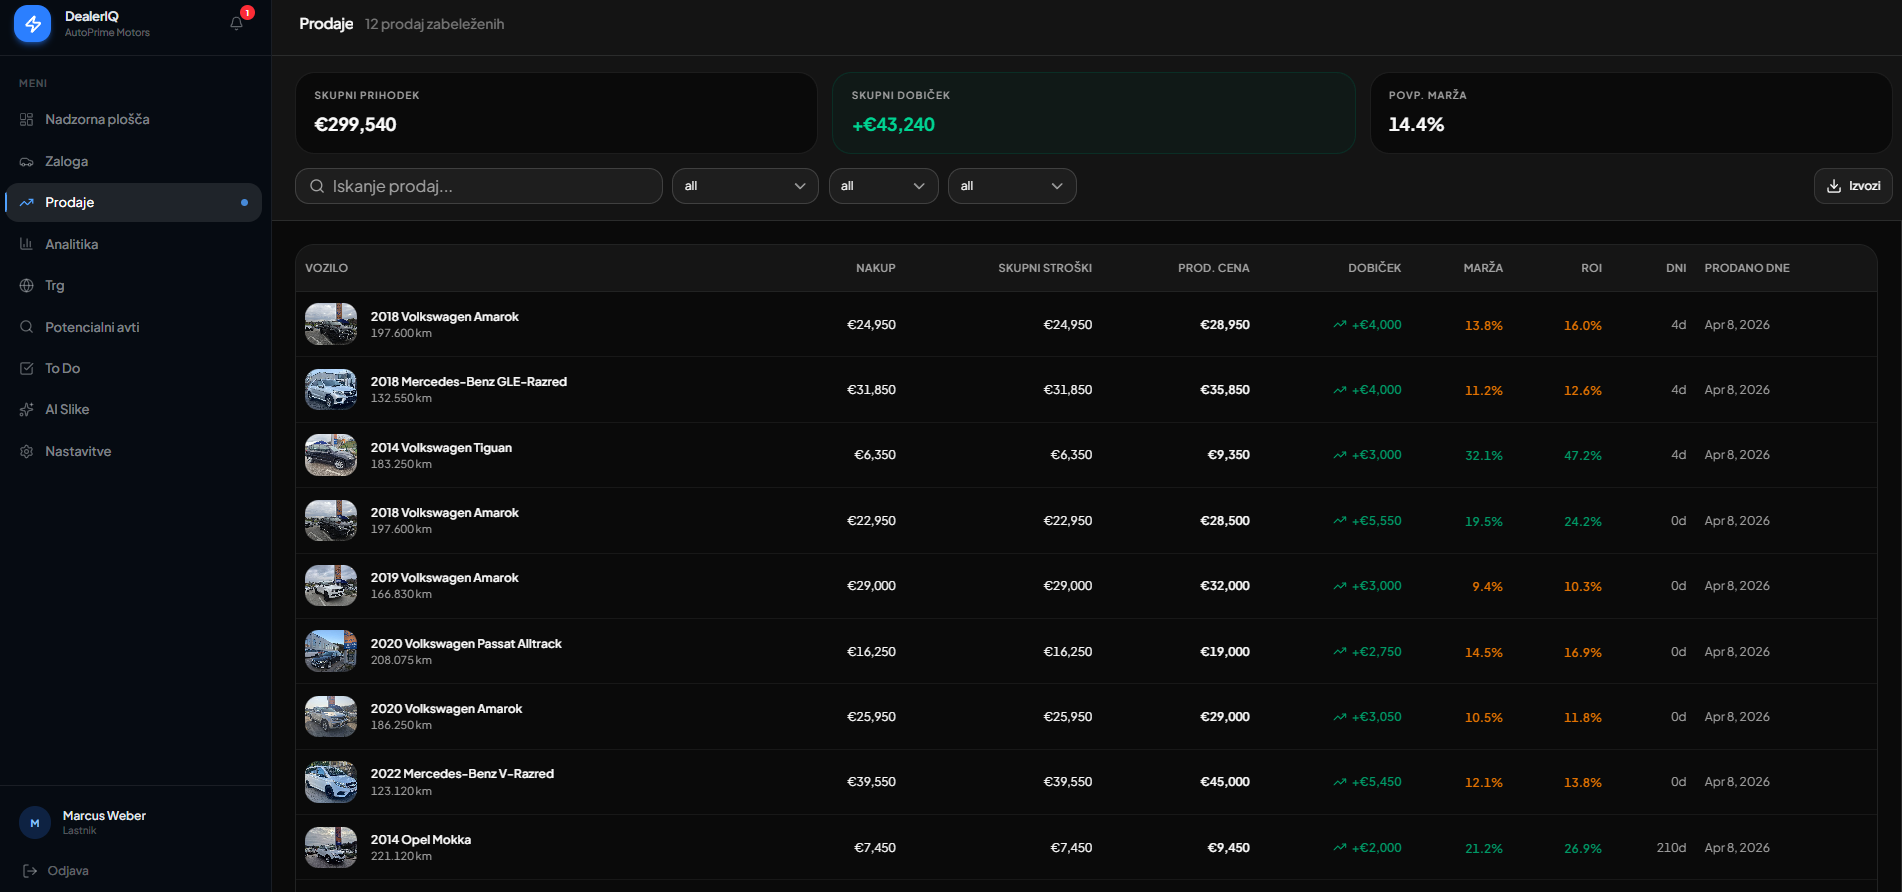Open Analitika bar chart icon
Screen dimensions: 1902x892
[x=27, y=244]
